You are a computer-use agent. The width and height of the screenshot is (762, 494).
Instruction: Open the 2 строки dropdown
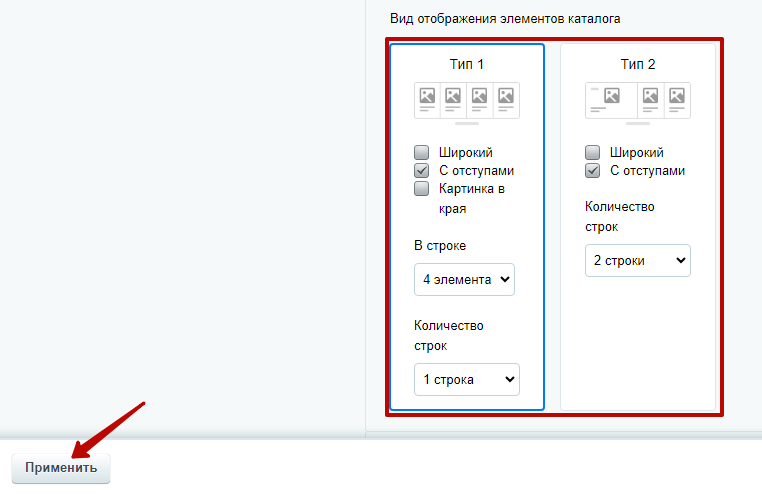tap(638, 260)
